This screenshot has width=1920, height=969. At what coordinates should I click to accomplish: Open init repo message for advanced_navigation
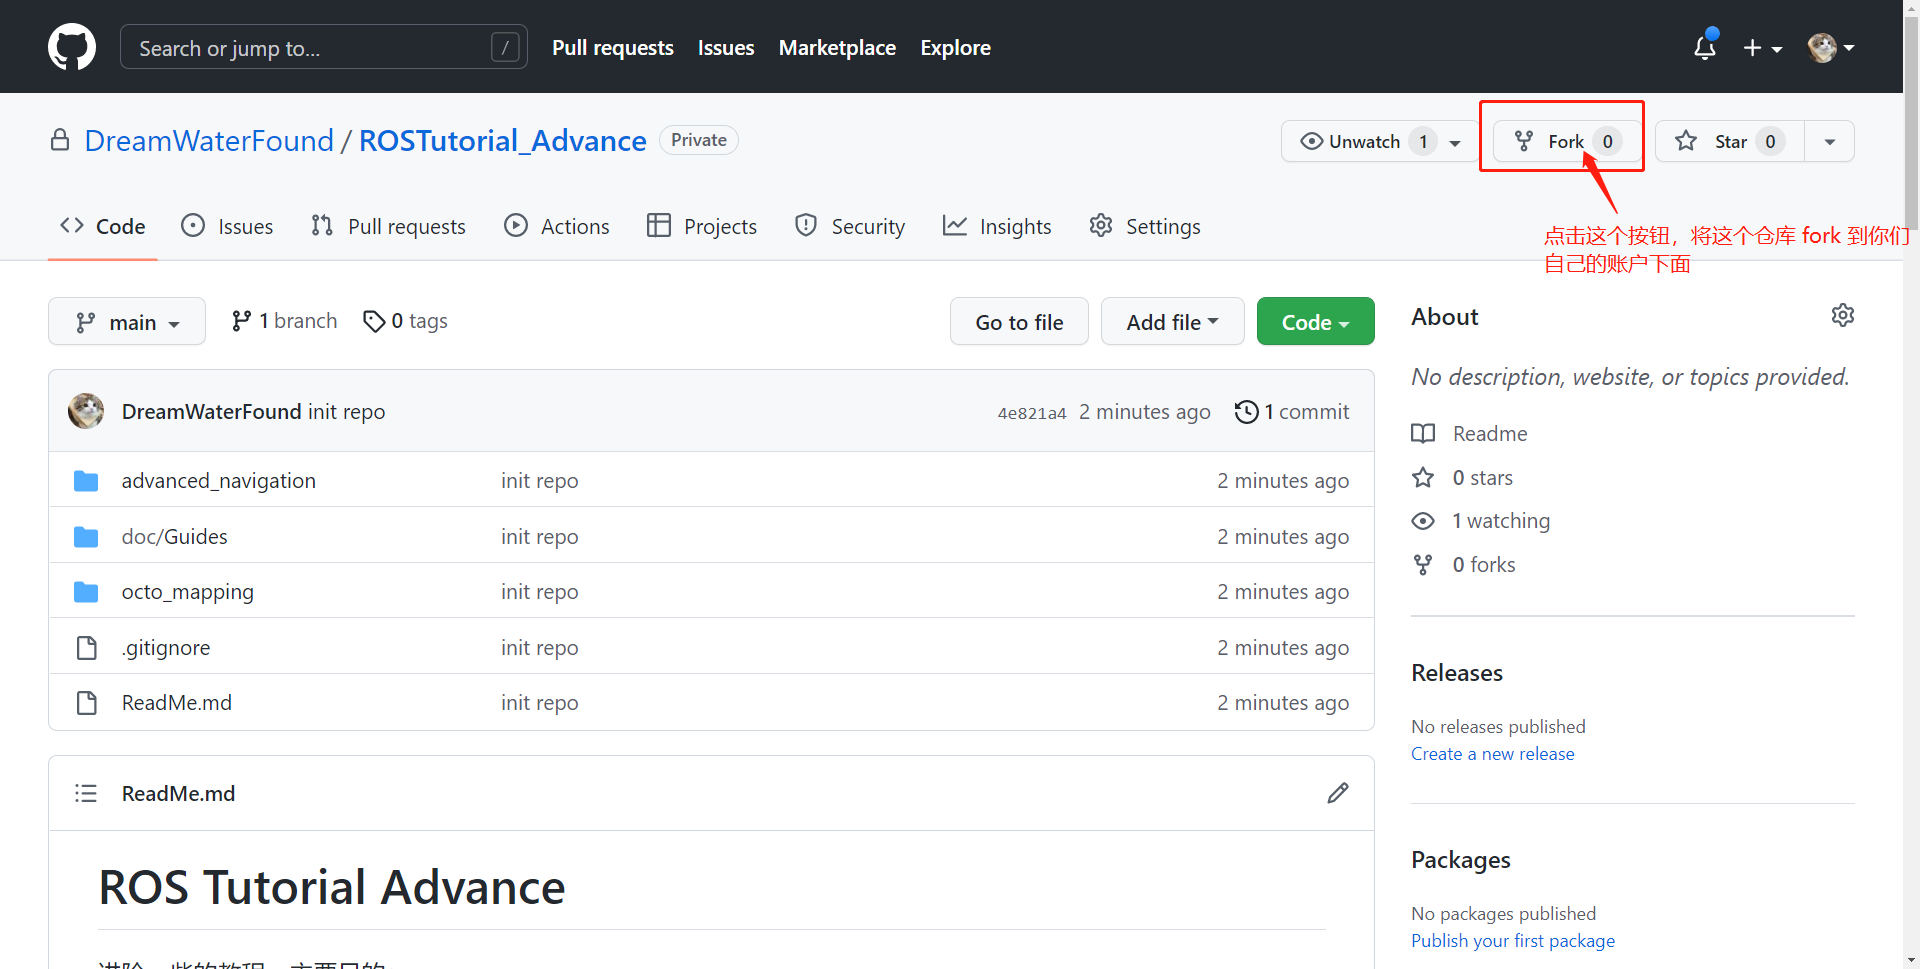pos(540,481)
